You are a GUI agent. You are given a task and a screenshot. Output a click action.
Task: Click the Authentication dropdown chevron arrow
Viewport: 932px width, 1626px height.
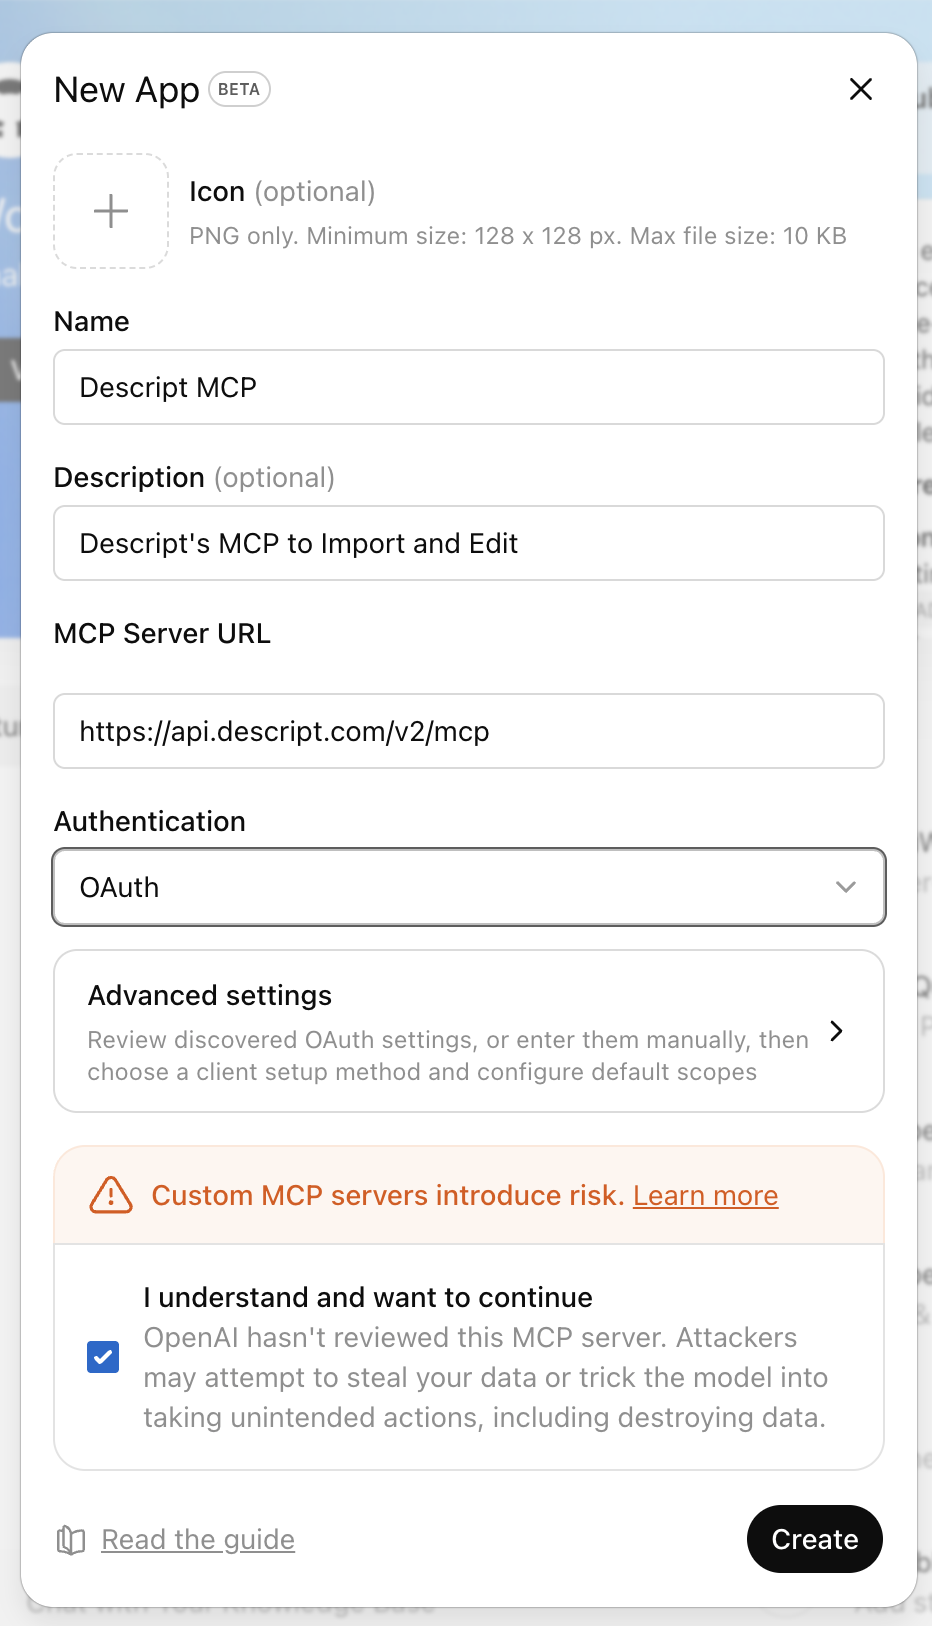point(846,887)
